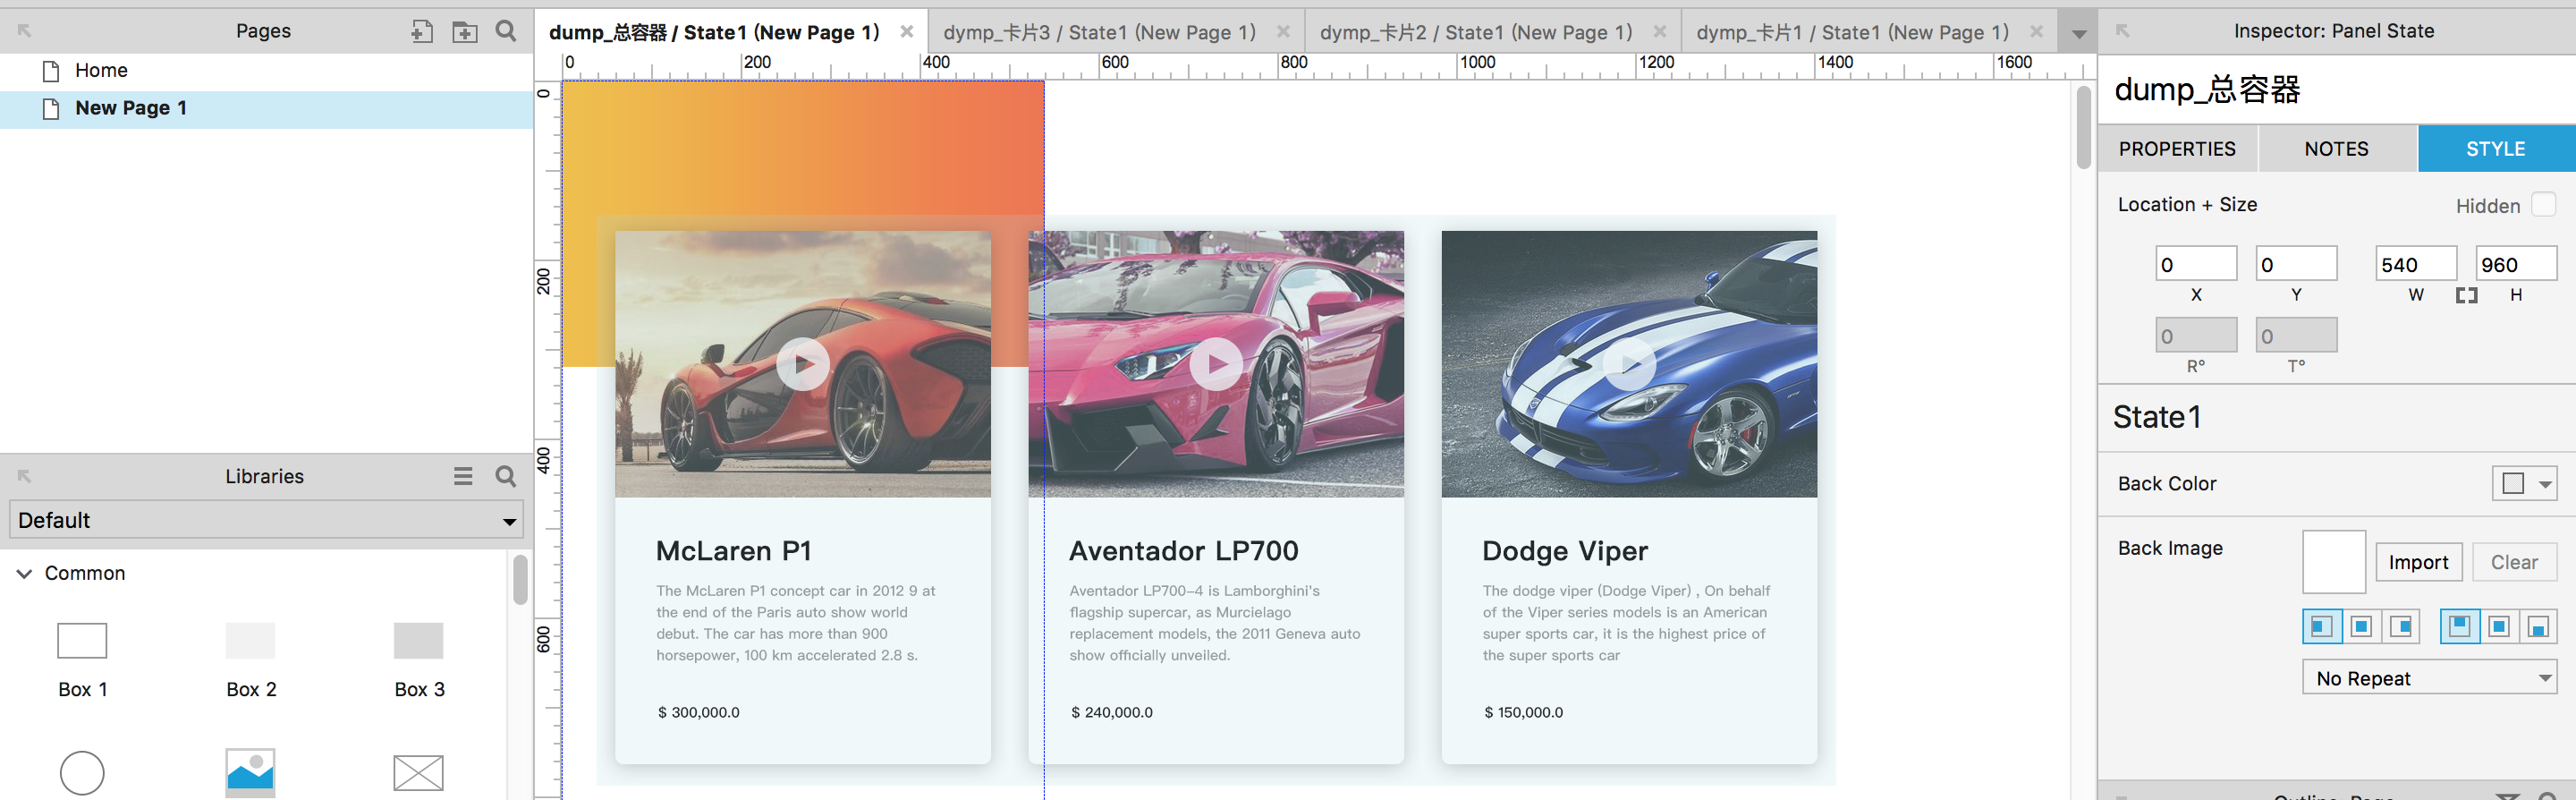Click the W width input field
The image size is (2576, 800).
point(2415,265)
